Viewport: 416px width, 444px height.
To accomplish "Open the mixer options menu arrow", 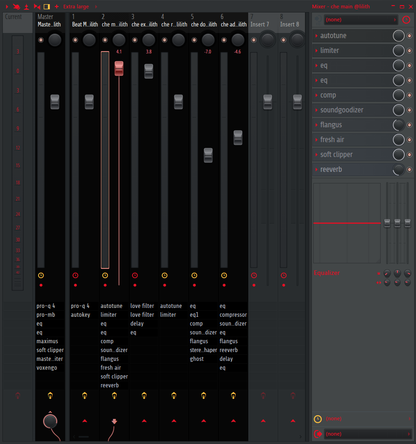I will (x=7, y=6).
